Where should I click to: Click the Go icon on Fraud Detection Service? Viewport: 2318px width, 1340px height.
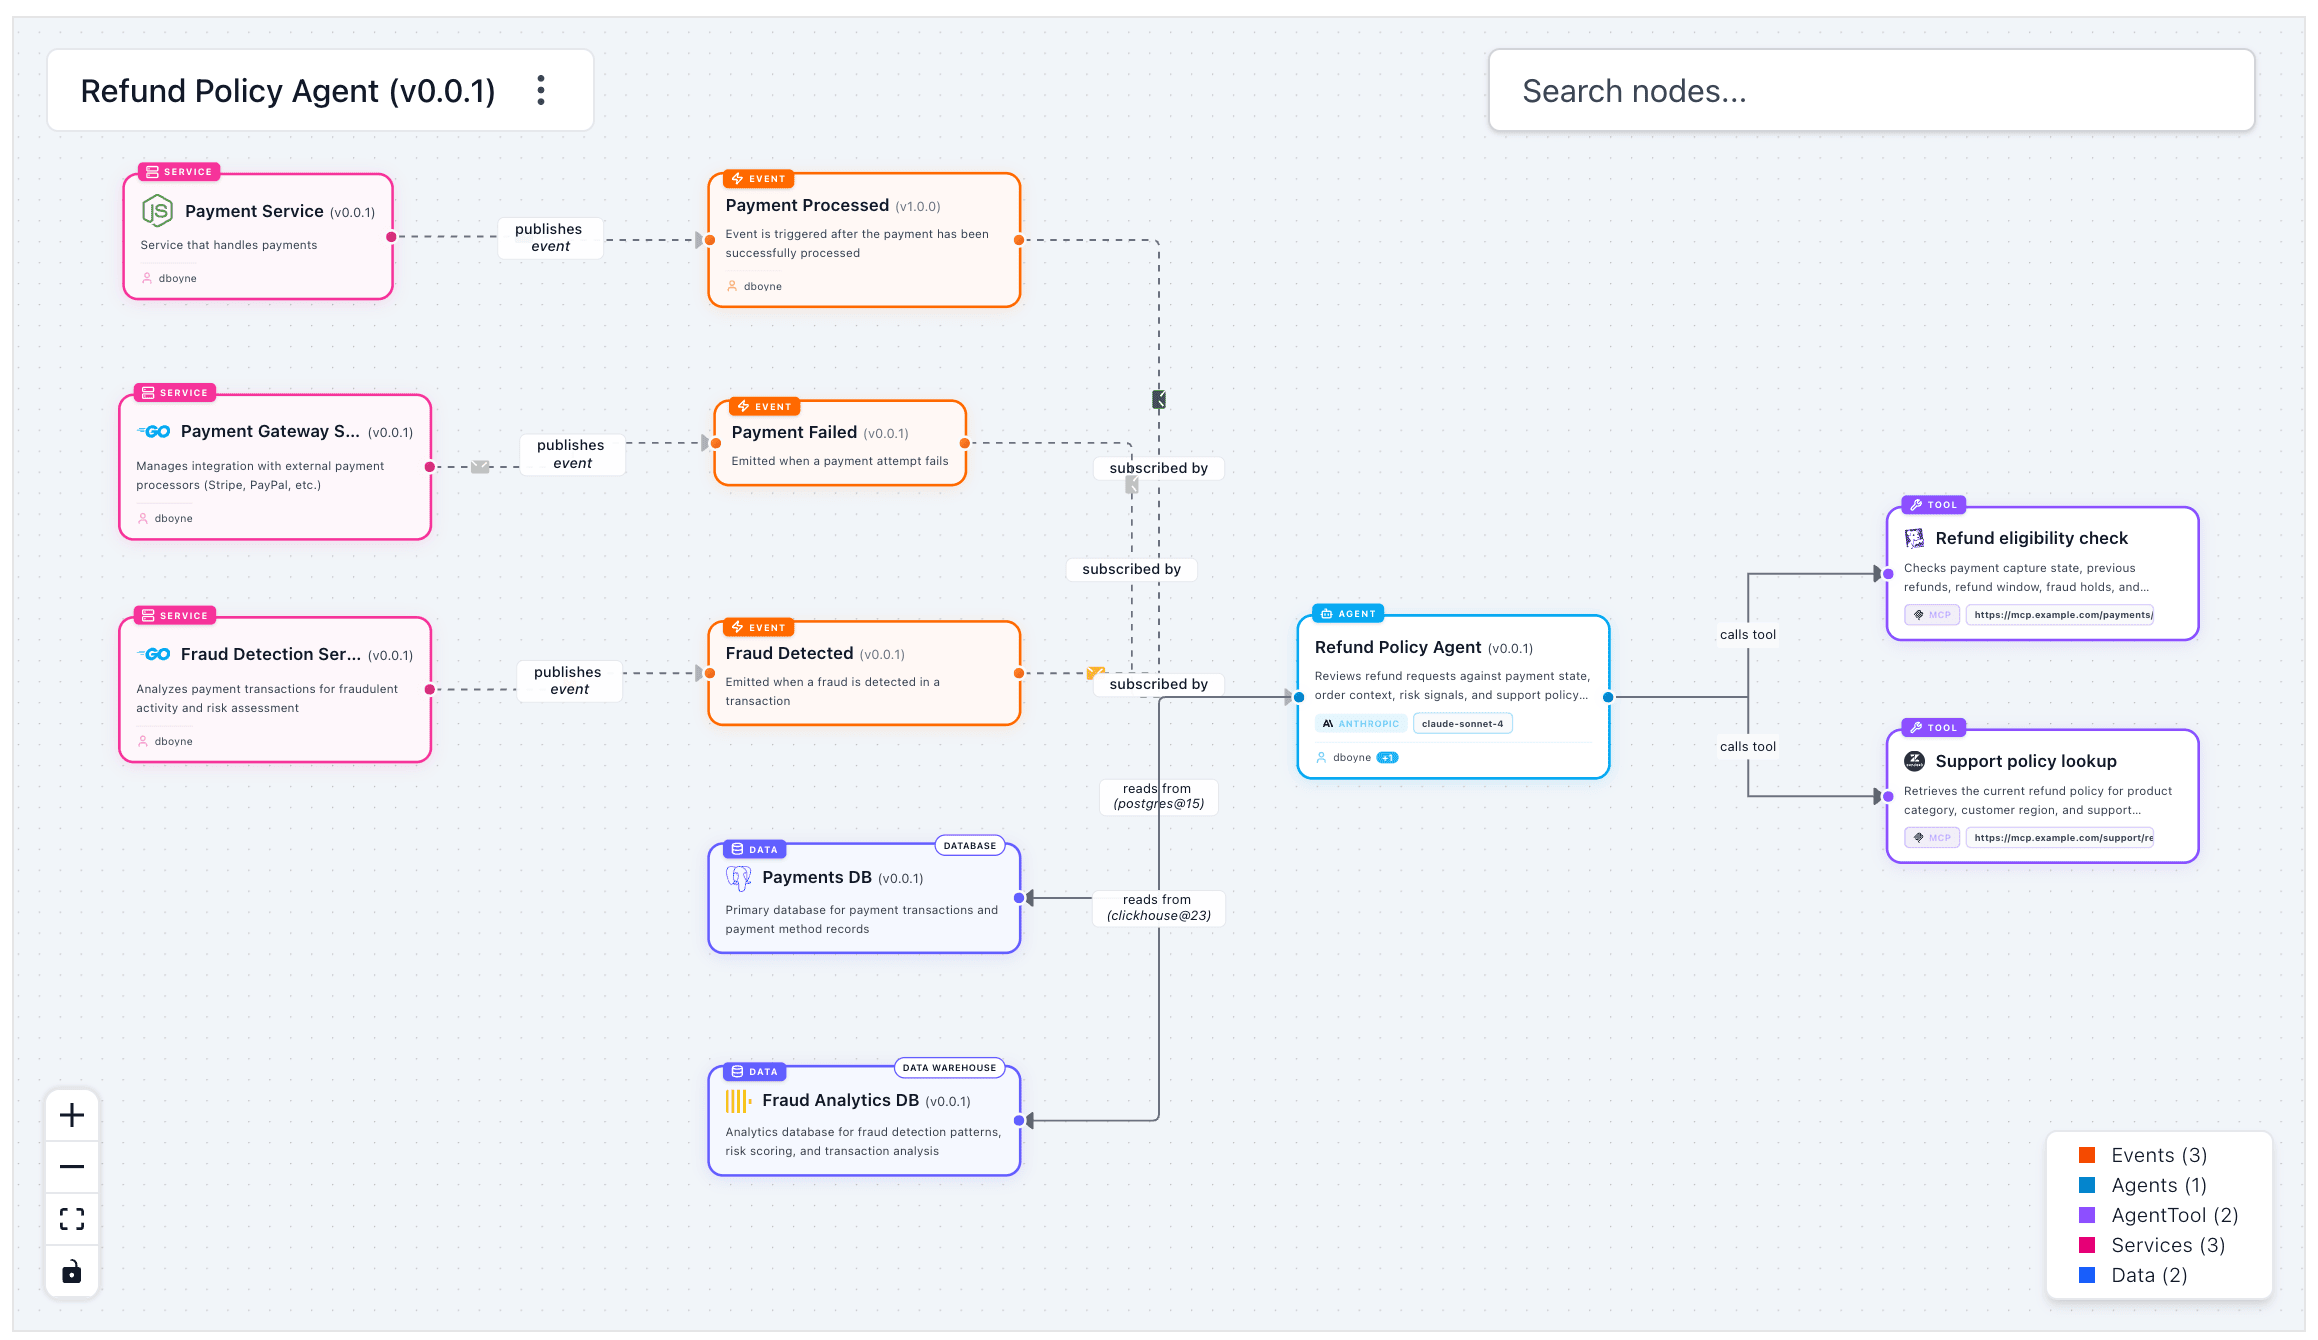coord(154,655)
